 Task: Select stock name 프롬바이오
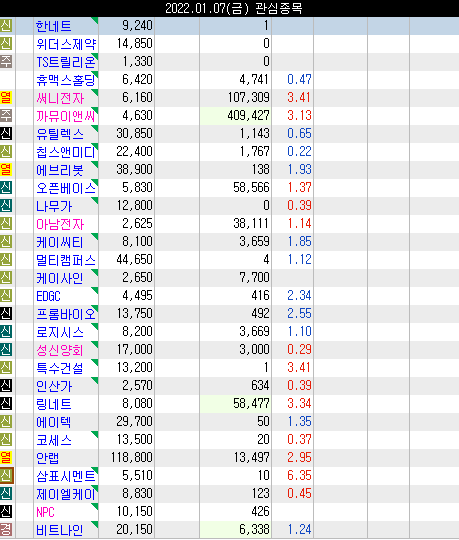66,314
